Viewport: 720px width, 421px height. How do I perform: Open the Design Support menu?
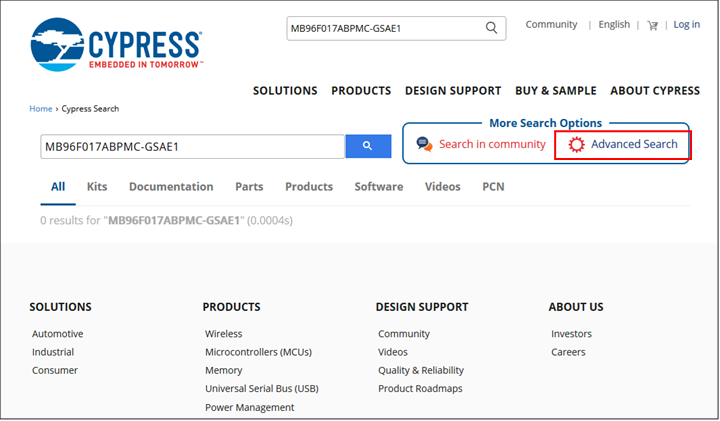453,91
